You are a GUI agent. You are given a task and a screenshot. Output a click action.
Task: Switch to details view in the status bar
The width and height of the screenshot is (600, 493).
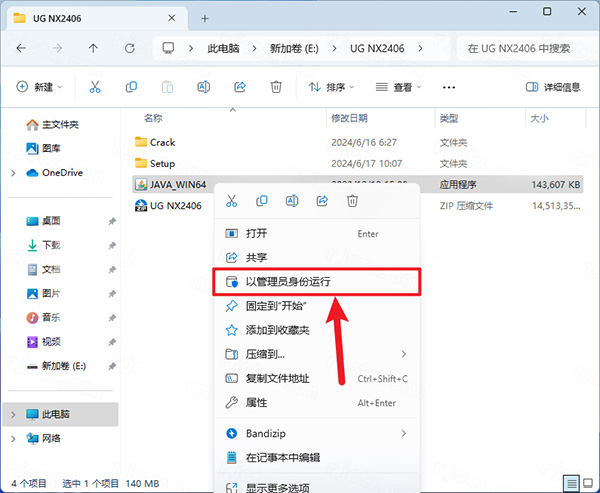pyautogui.click(x=571, y=483)
